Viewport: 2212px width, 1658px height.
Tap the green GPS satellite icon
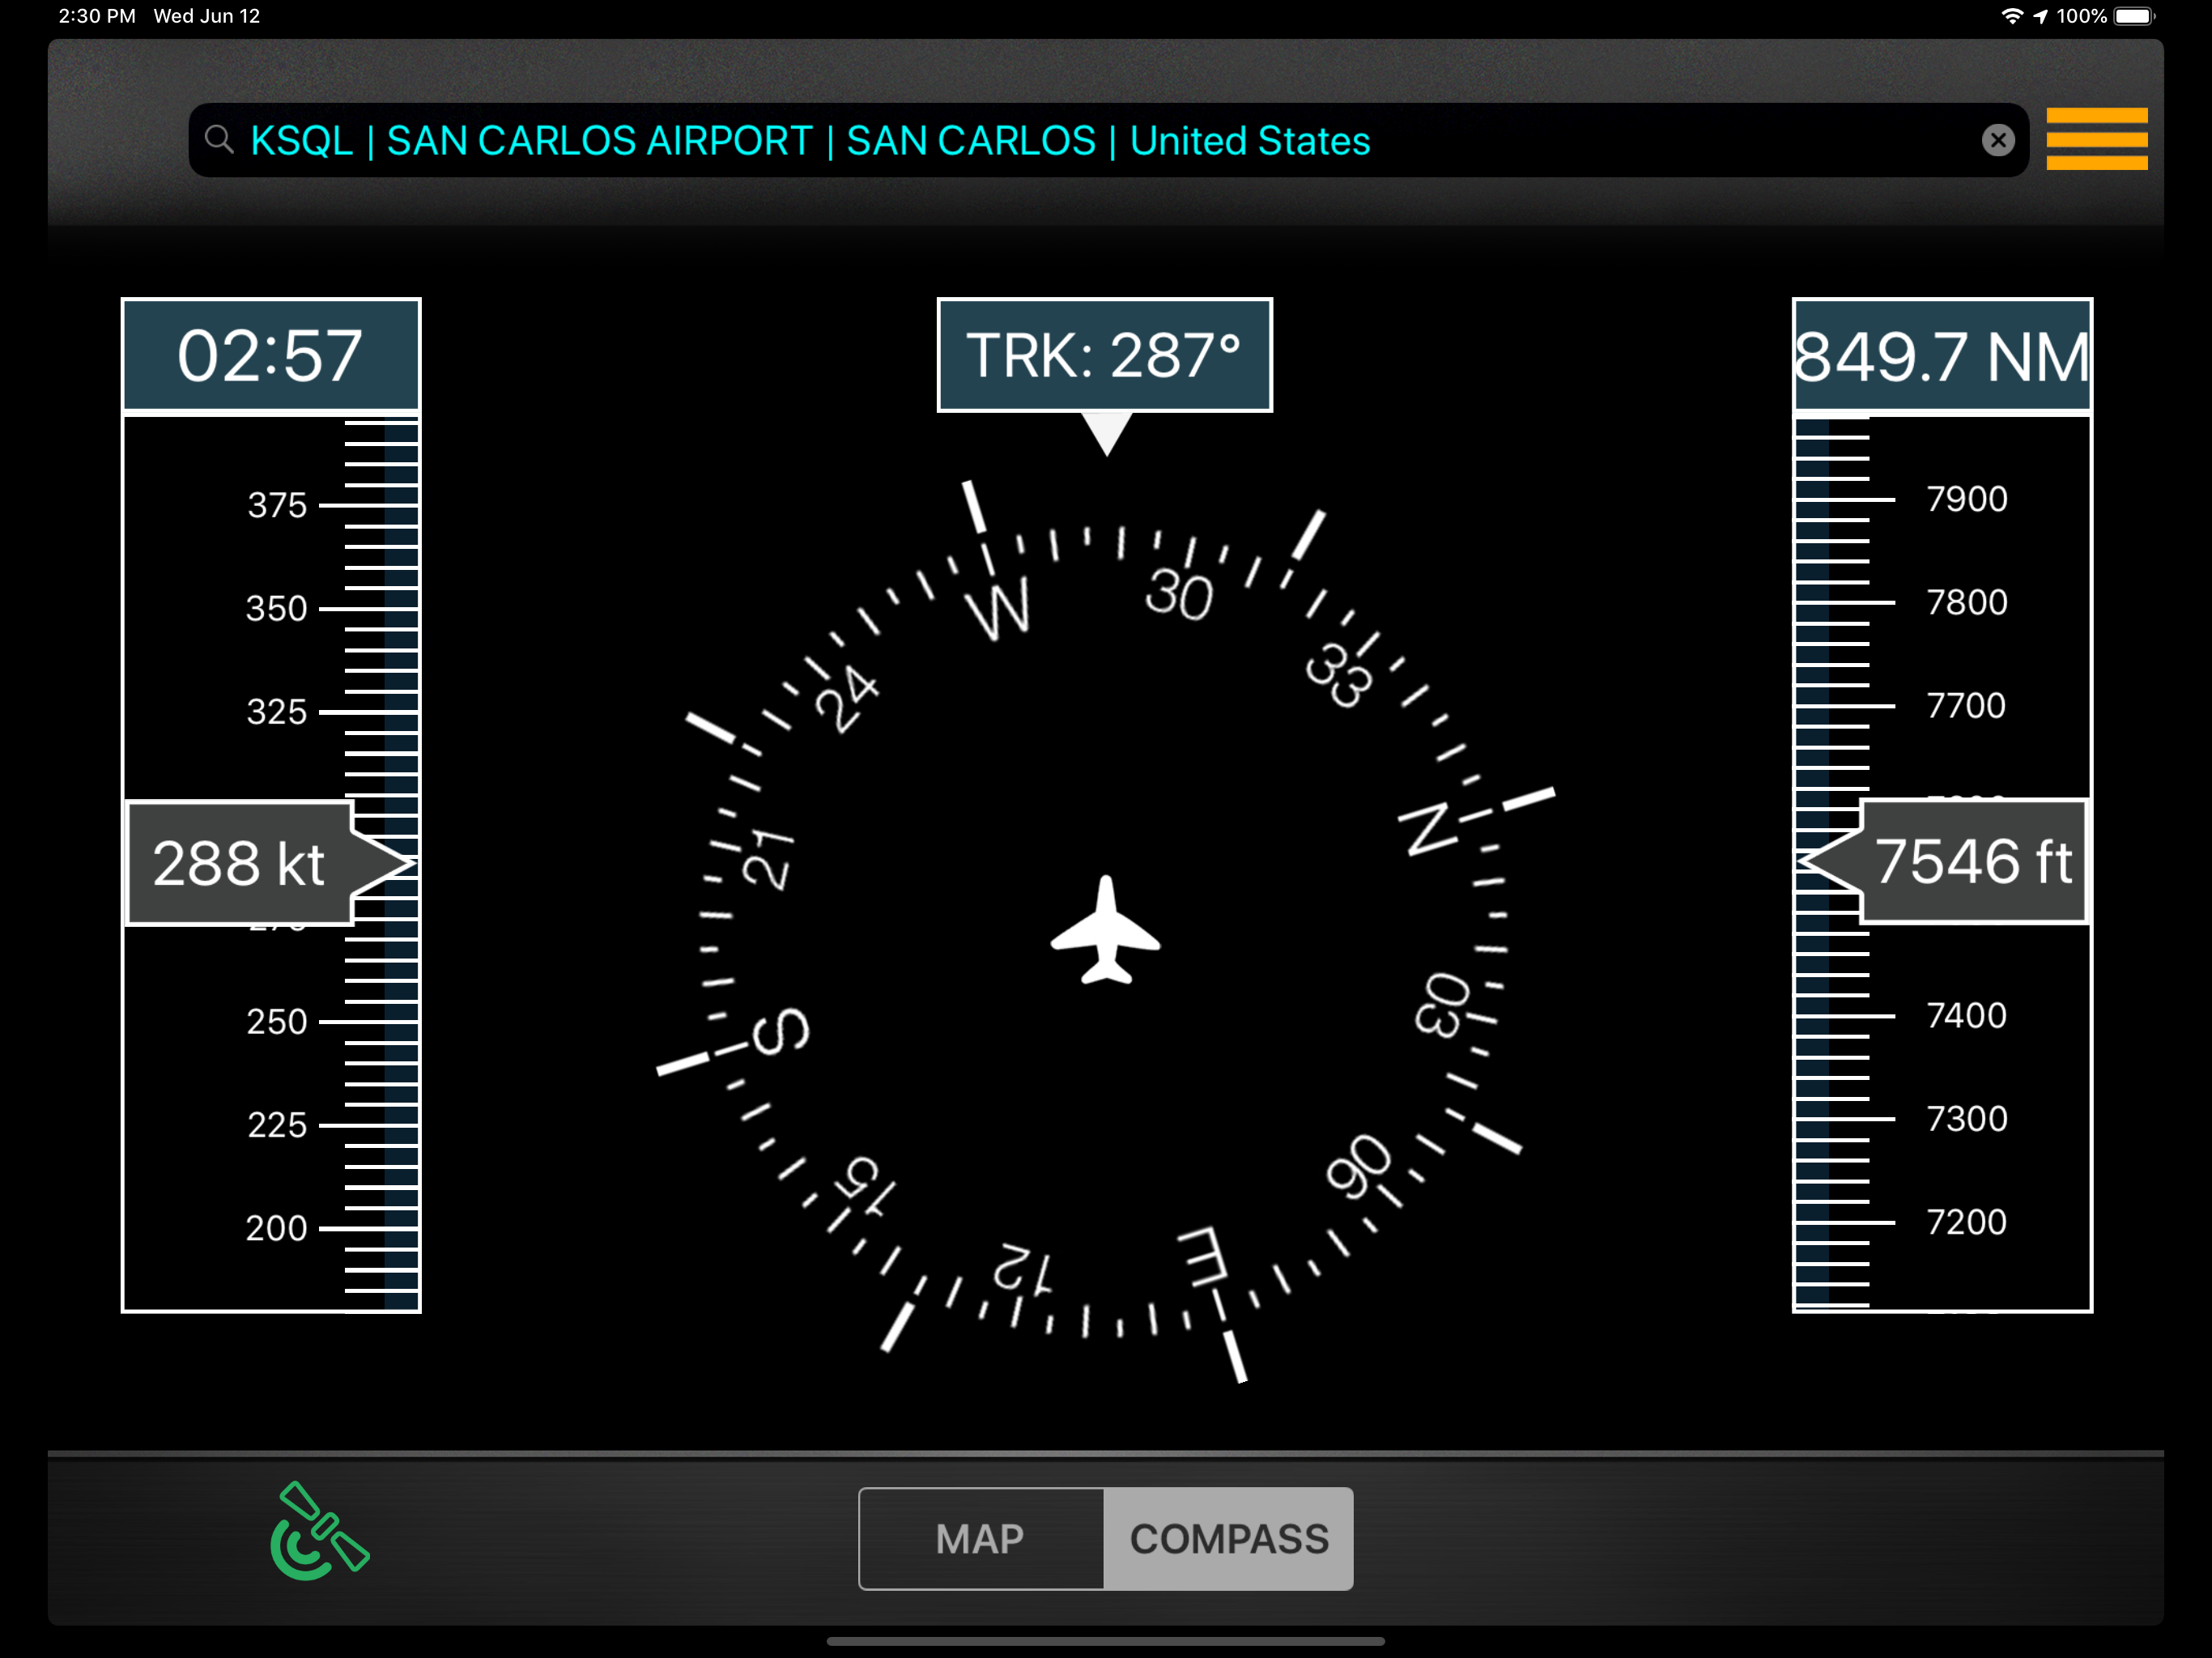coord(319,1530)
